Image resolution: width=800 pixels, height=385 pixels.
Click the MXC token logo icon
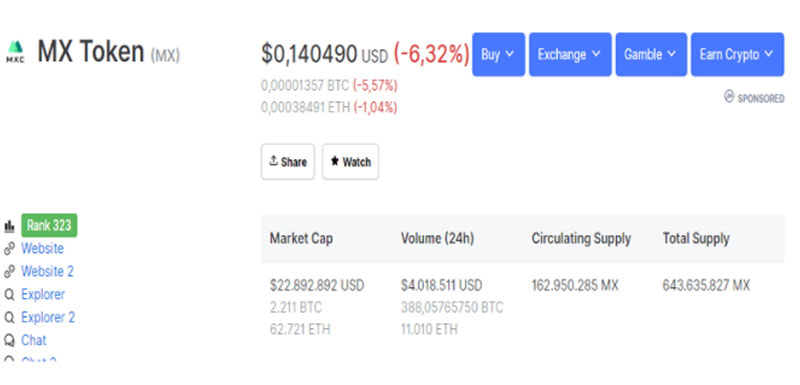point(15,52)
